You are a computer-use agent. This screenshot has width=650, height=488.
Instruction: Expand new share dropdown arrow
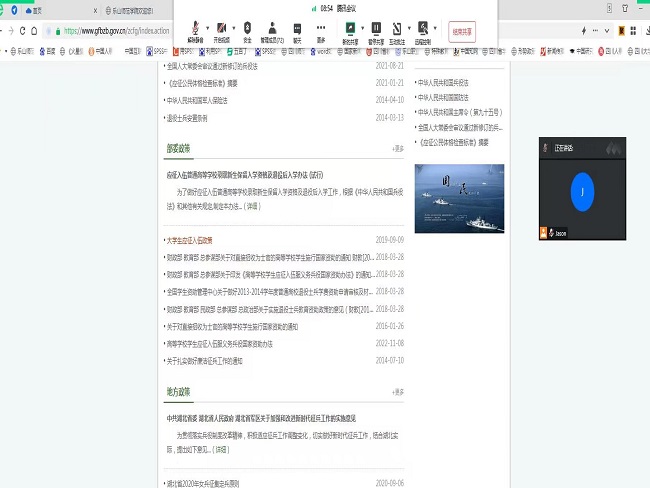click(363, 28)
